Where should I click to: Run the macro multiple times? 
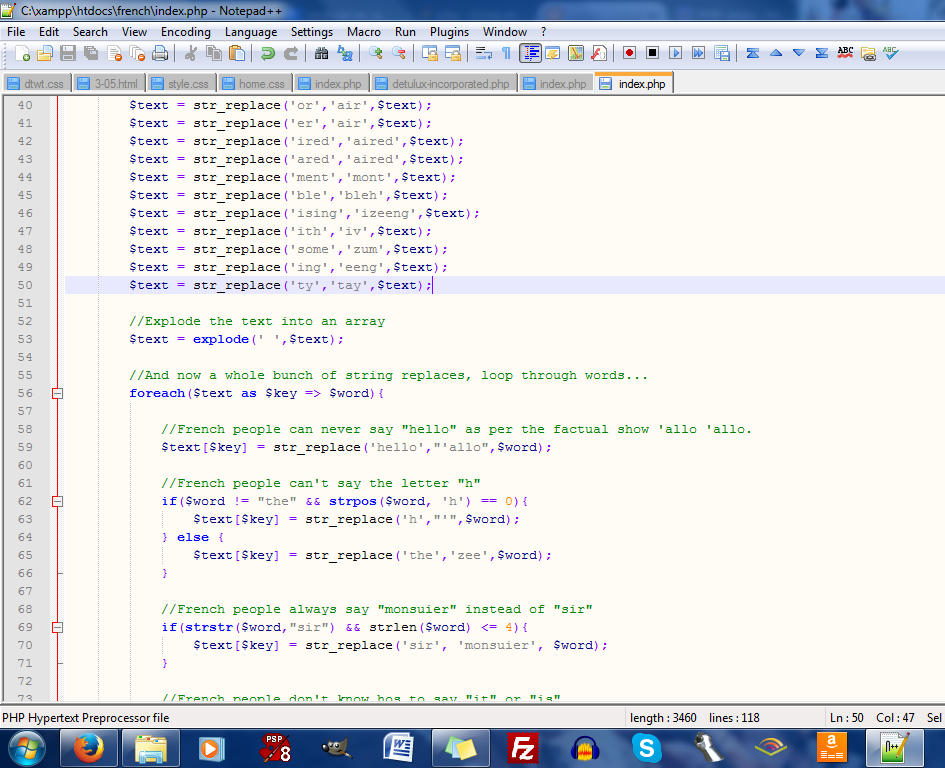coord(699,54)
